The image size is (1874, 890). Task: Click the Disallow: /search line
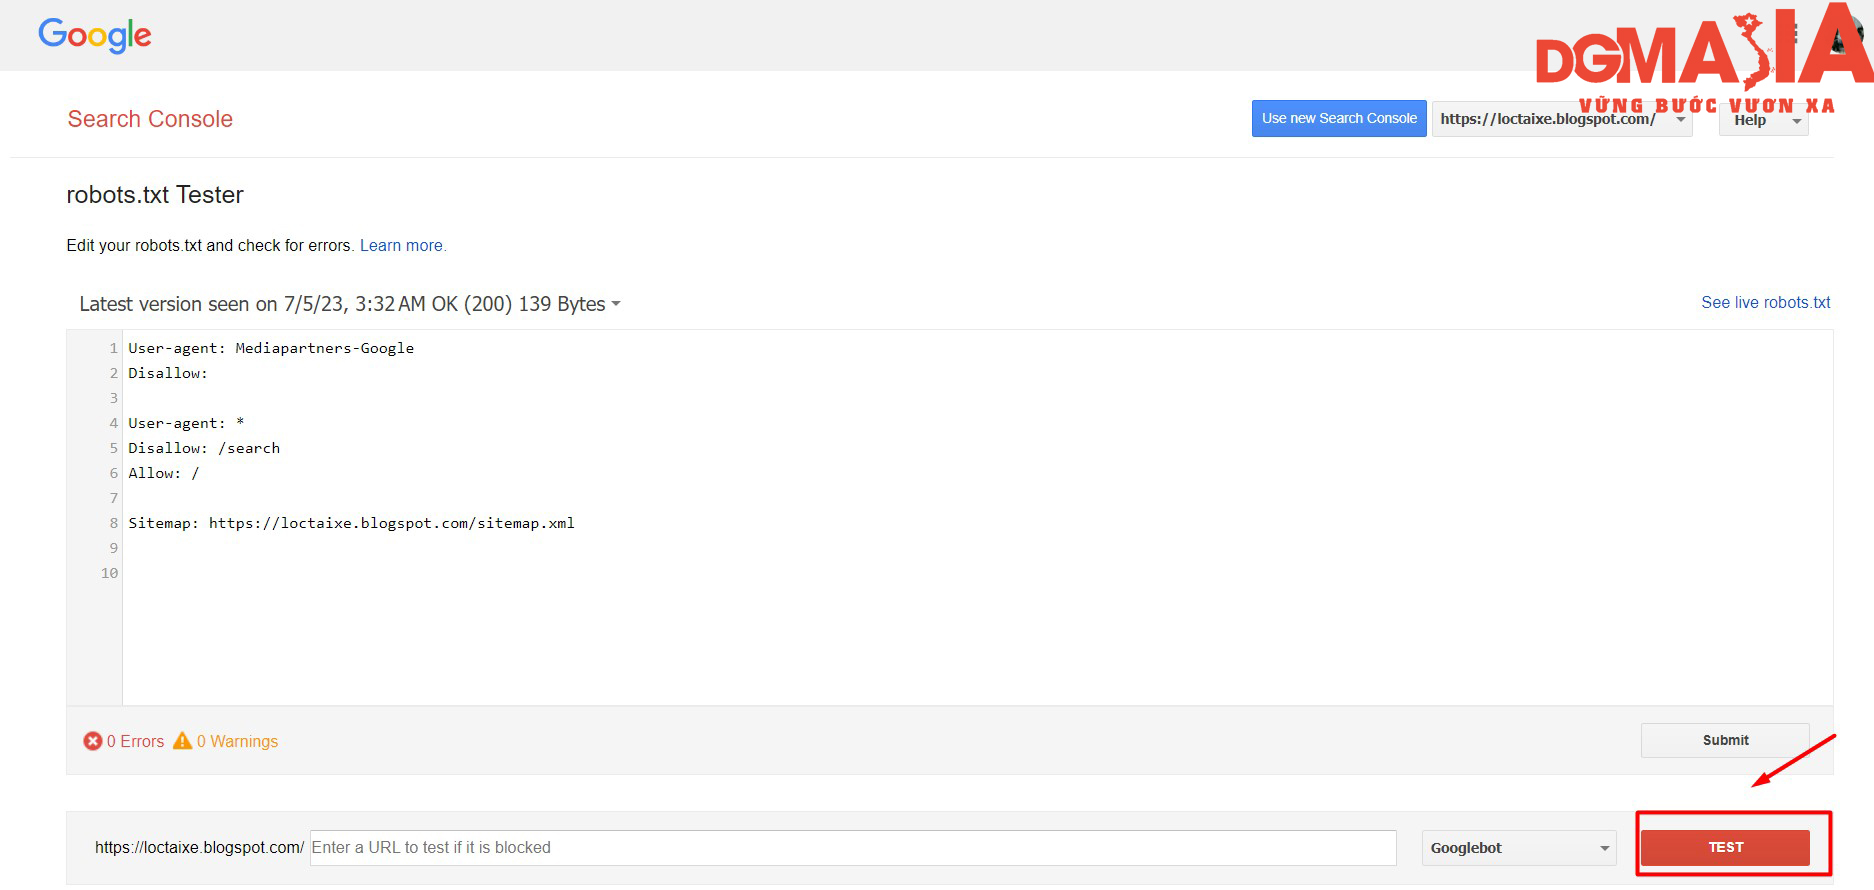tap(204, 448)
